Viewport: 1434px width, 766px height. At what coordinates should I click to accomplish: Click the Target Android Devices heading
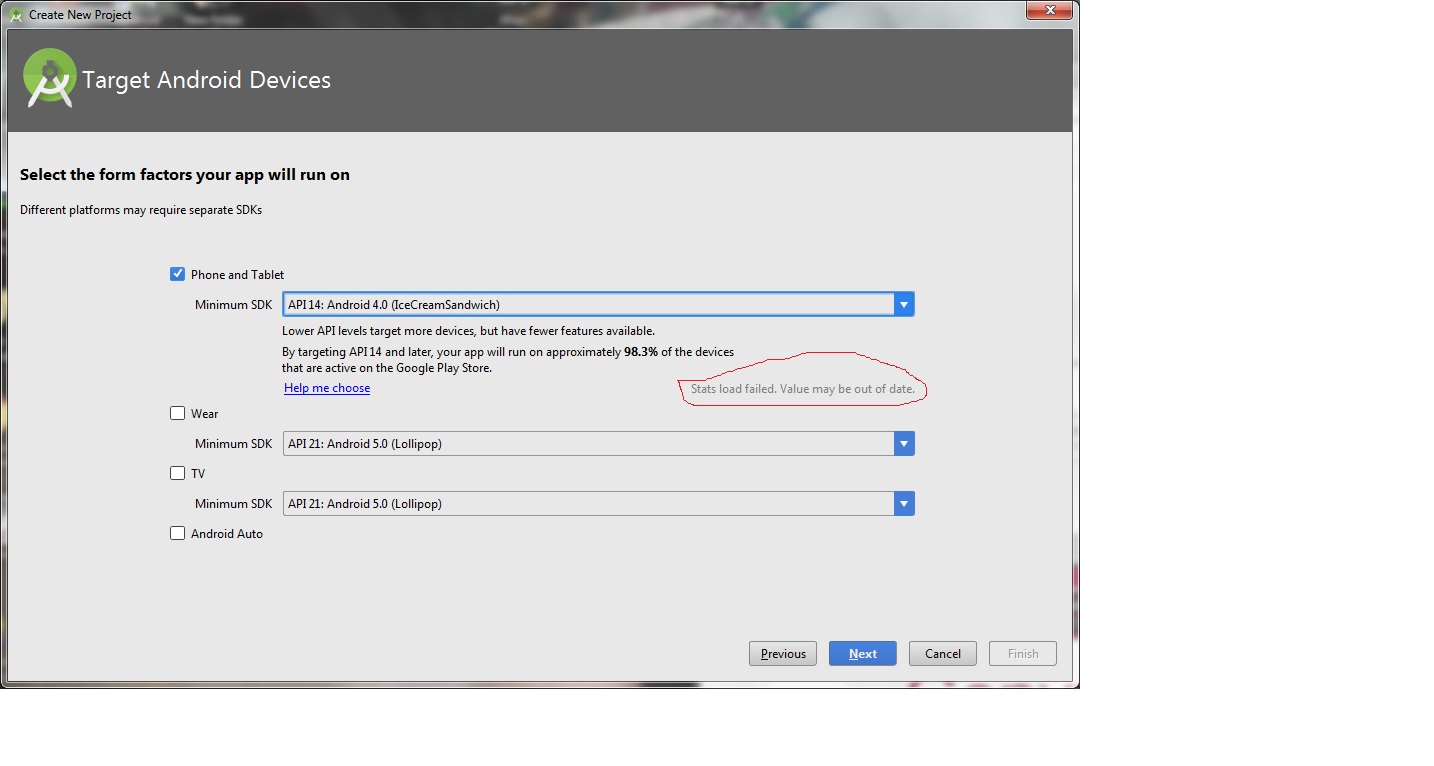(206, 80)
